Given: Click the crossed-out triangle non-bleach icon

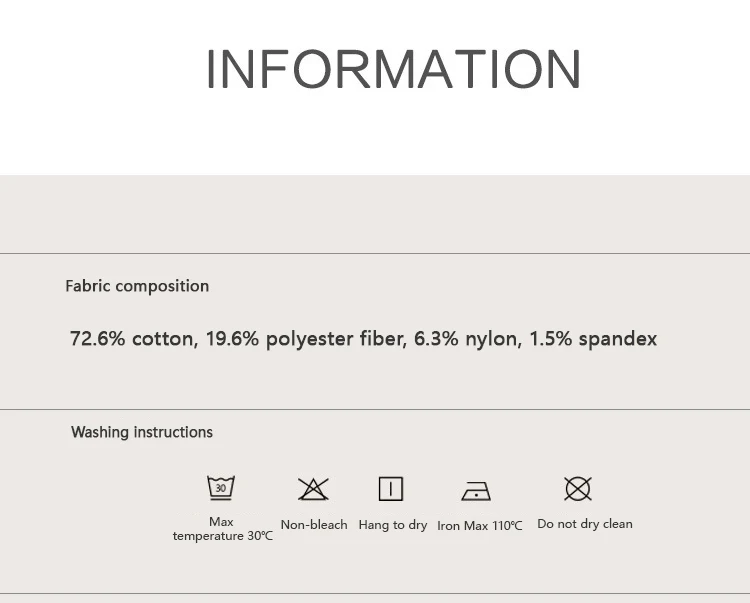Looking at the screenshot, I should 313,489.
